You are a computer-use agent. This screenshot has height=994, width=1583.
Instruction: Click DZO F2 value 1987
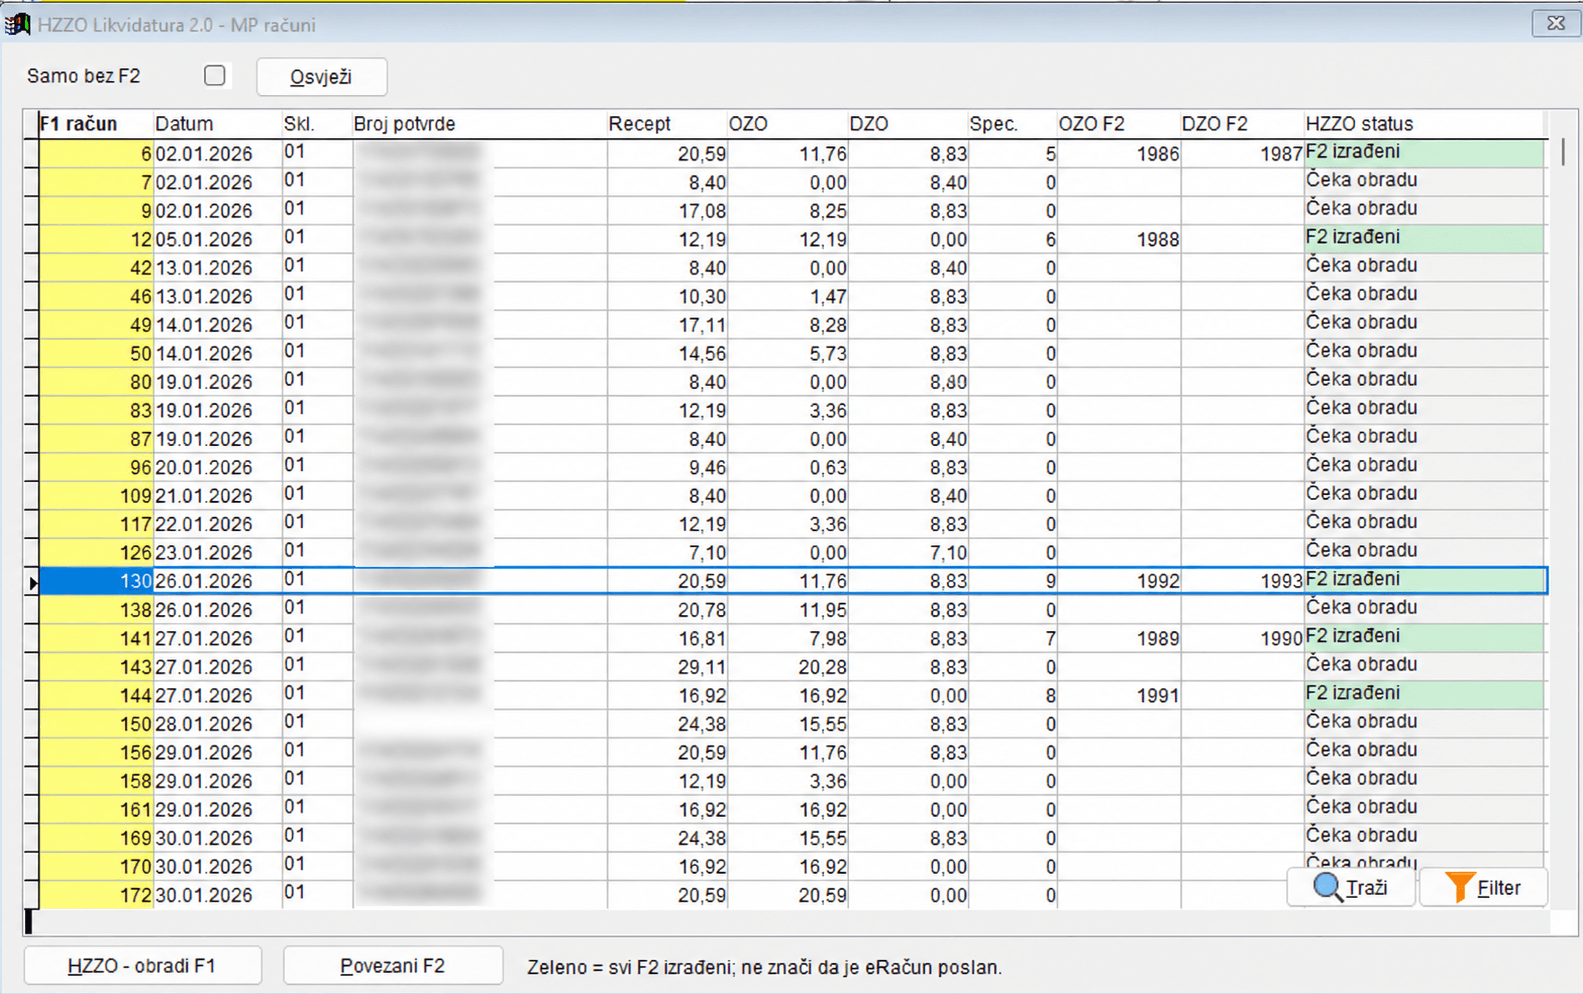pyautogui.click(x=1281, y=154)
